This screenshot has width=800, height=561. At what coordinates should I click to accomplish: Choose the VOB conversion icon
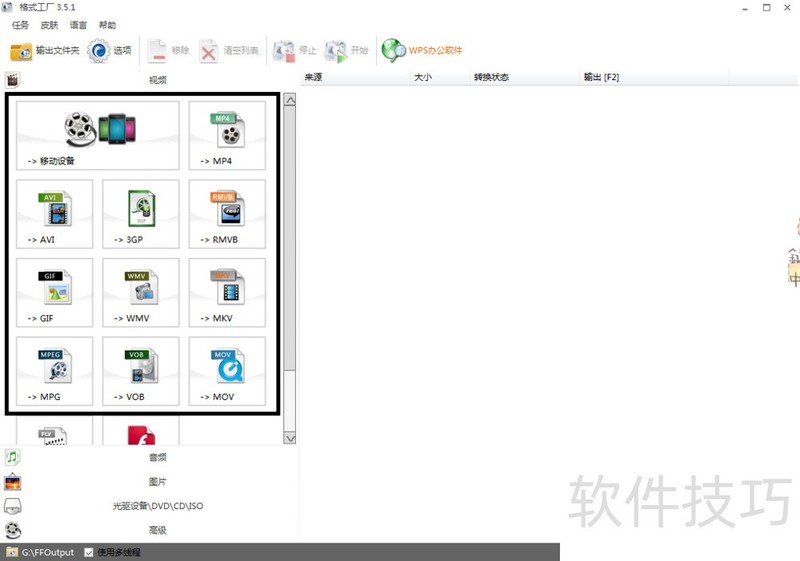click(x=141, y=371)
